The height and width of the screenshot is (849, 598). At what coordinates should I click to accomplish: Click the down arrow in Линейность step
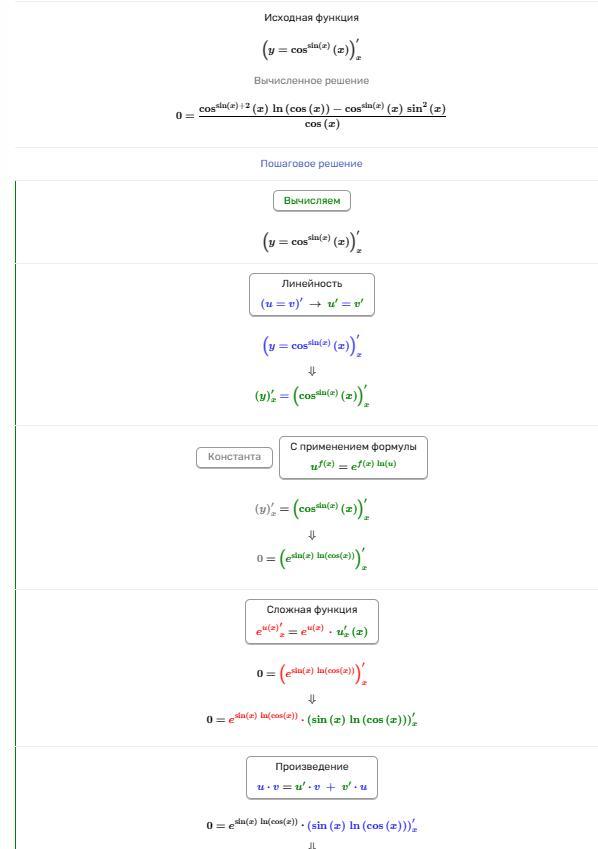[312, 371]
